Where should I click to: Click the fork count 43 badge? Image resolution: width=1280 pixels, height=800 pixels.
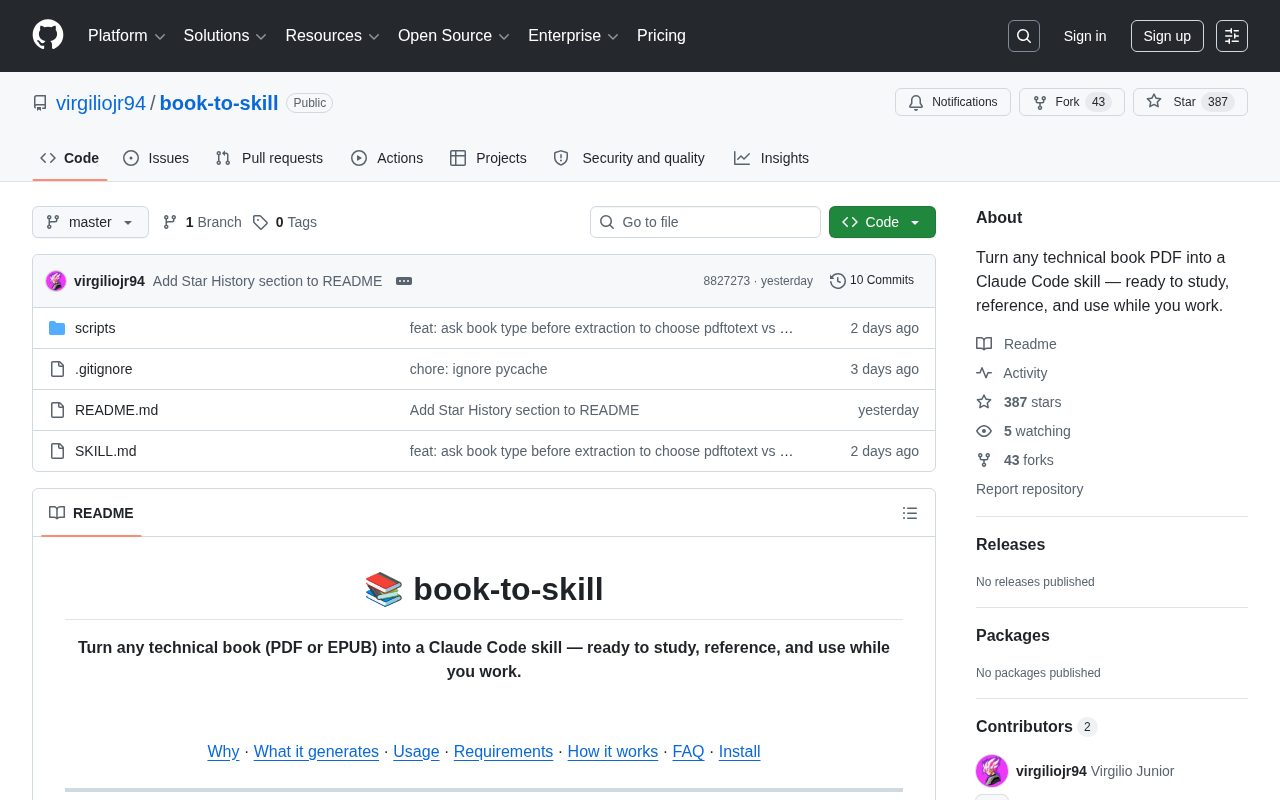[x=1098, y=102]
